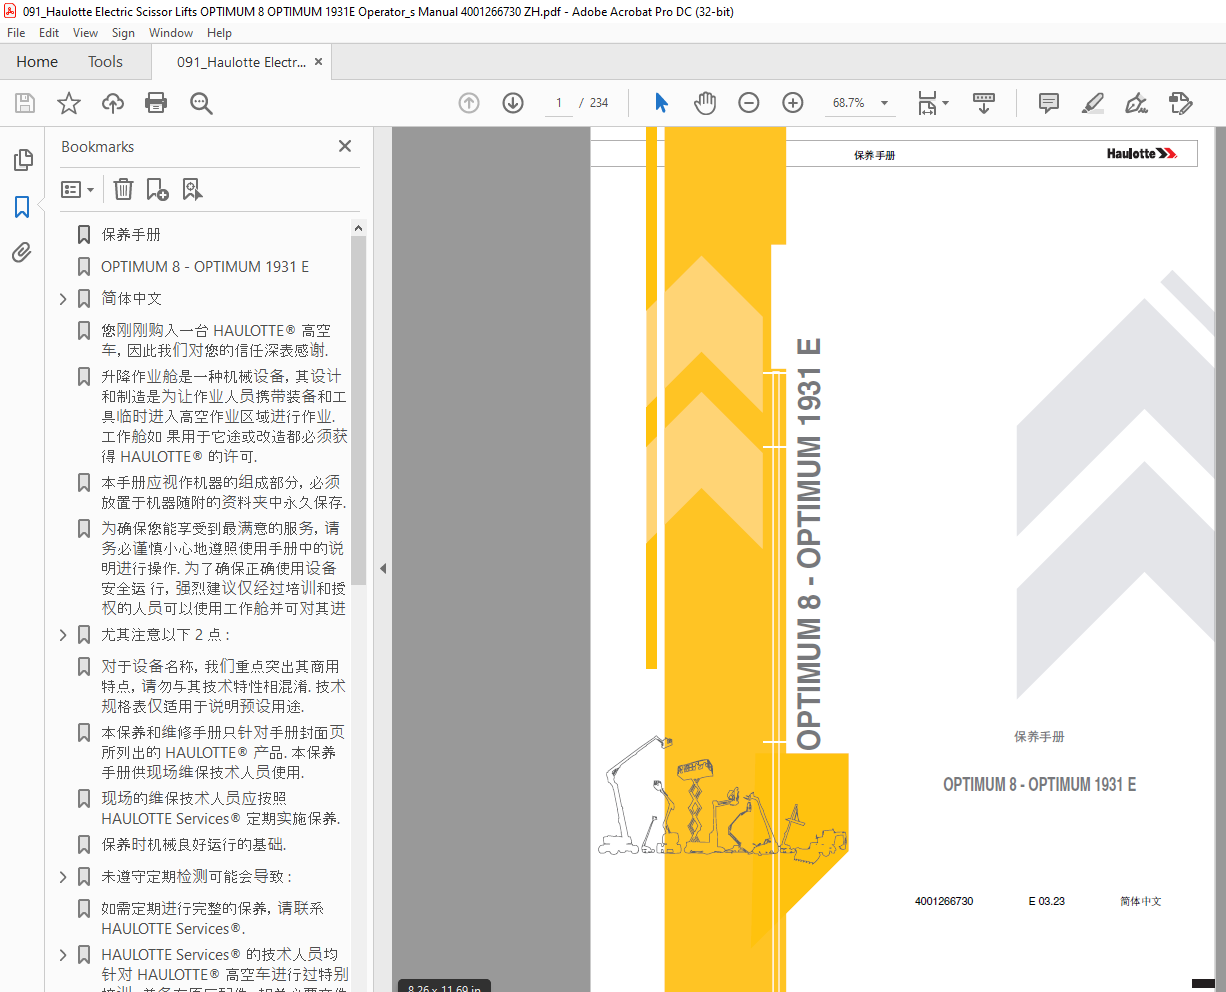Open the Sign menu
The height and width of the screenshot is (992, 1226).
(x=123, y=33)
